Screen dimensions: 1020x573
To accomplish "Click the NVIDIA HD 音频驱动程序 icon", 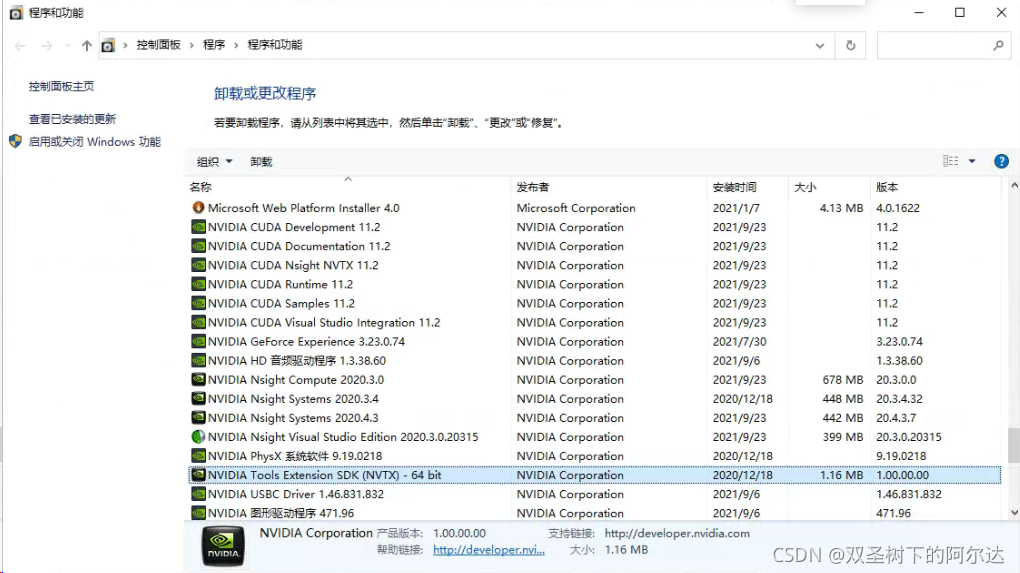I will [198, 360].
